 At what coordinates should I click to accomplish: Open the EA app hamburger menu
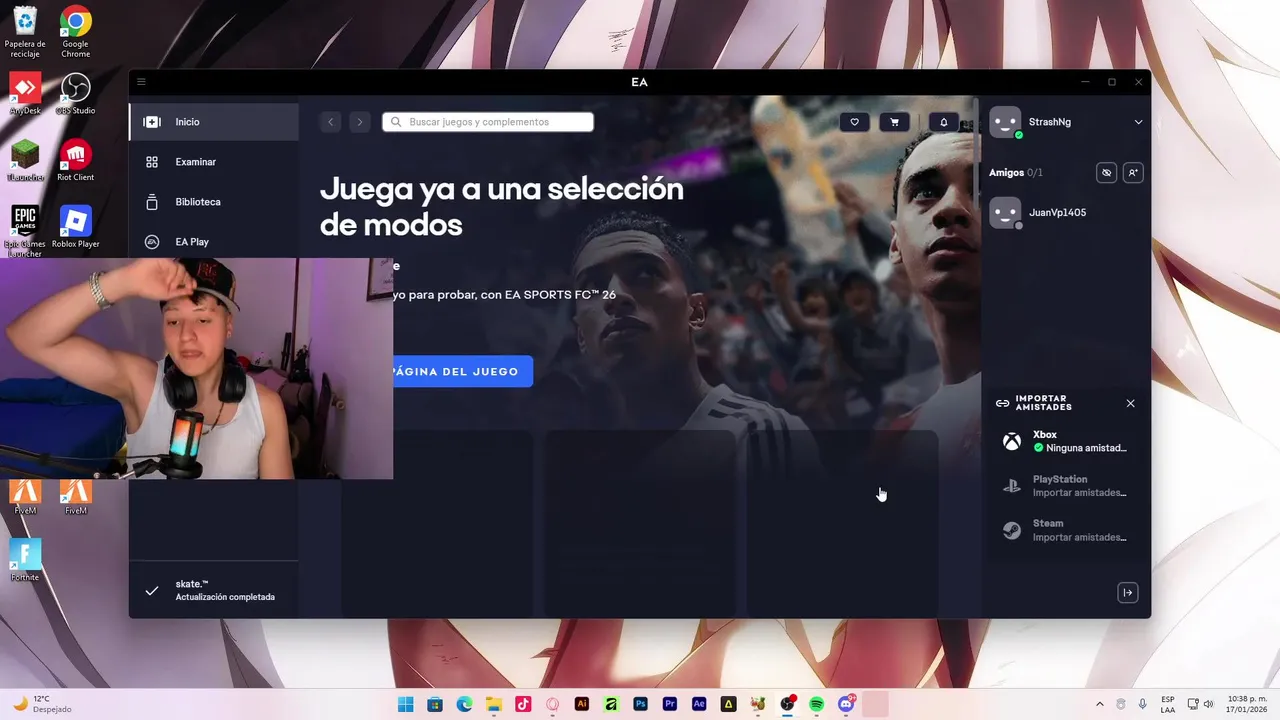pyautogui.click(x=141, y=82)
